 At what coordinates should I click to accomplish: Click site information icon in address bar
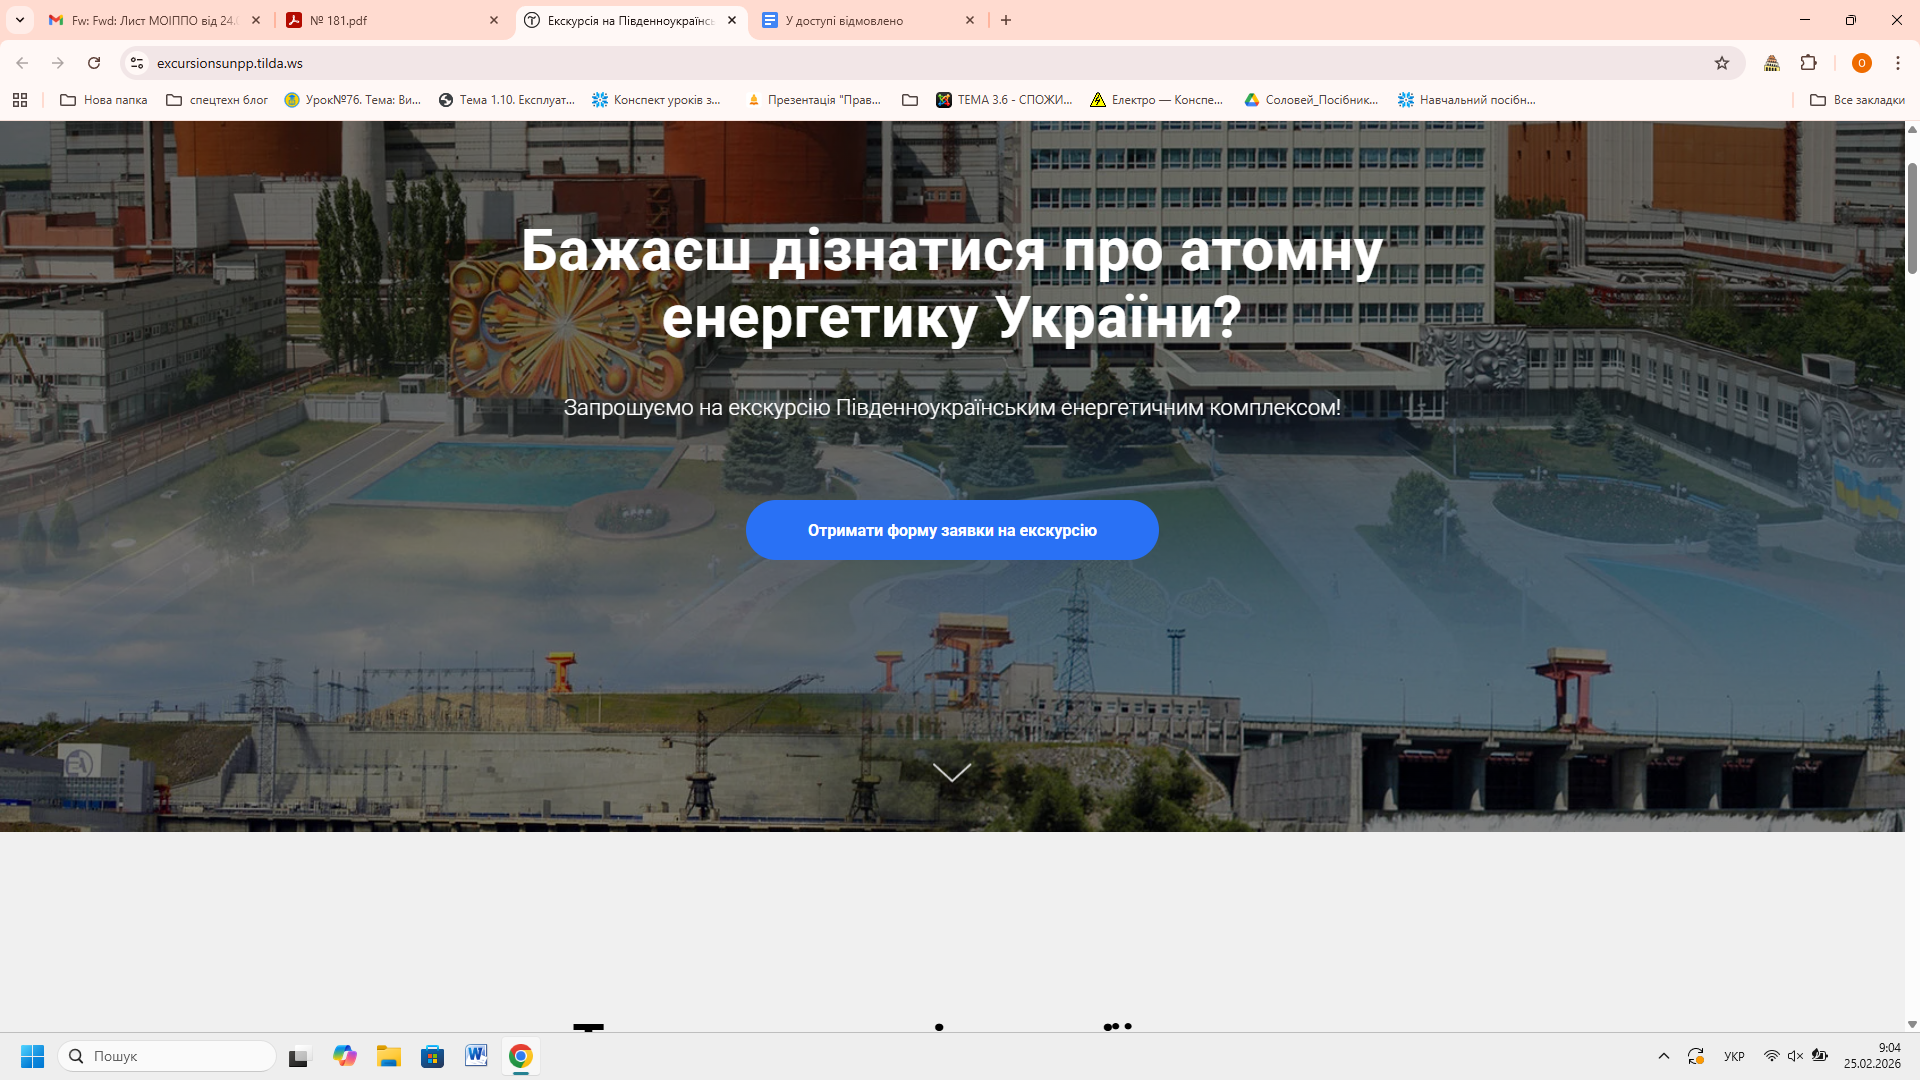[x=137, y=63]
